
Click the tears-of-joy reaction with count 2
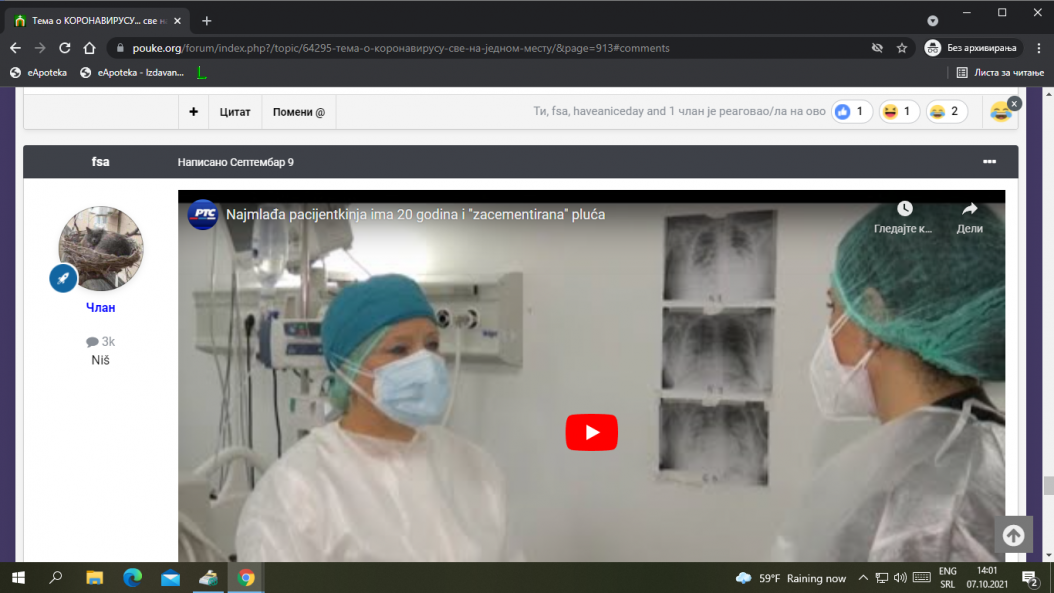click(946, 112)
